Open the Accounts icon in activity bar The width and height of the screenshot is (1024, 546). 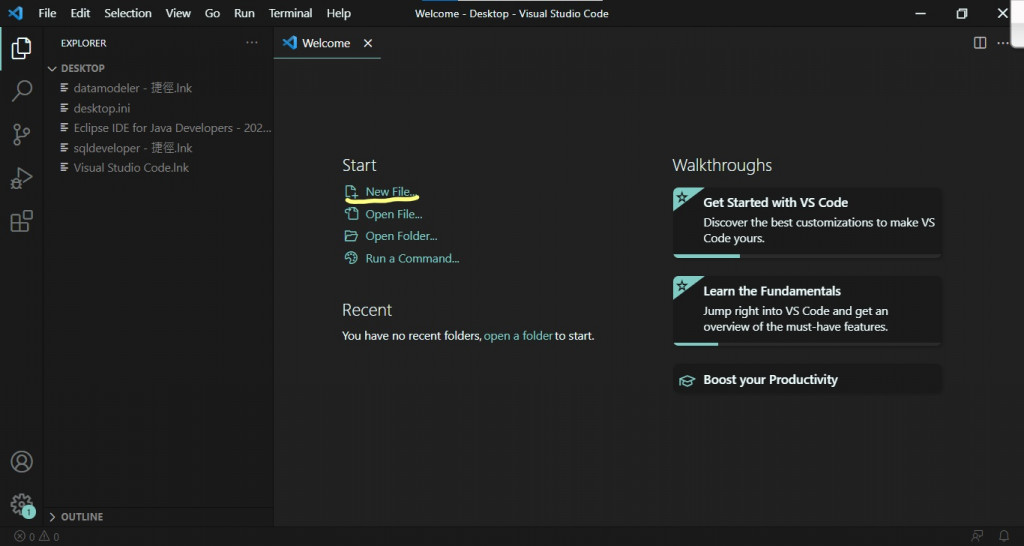[22, 462]
